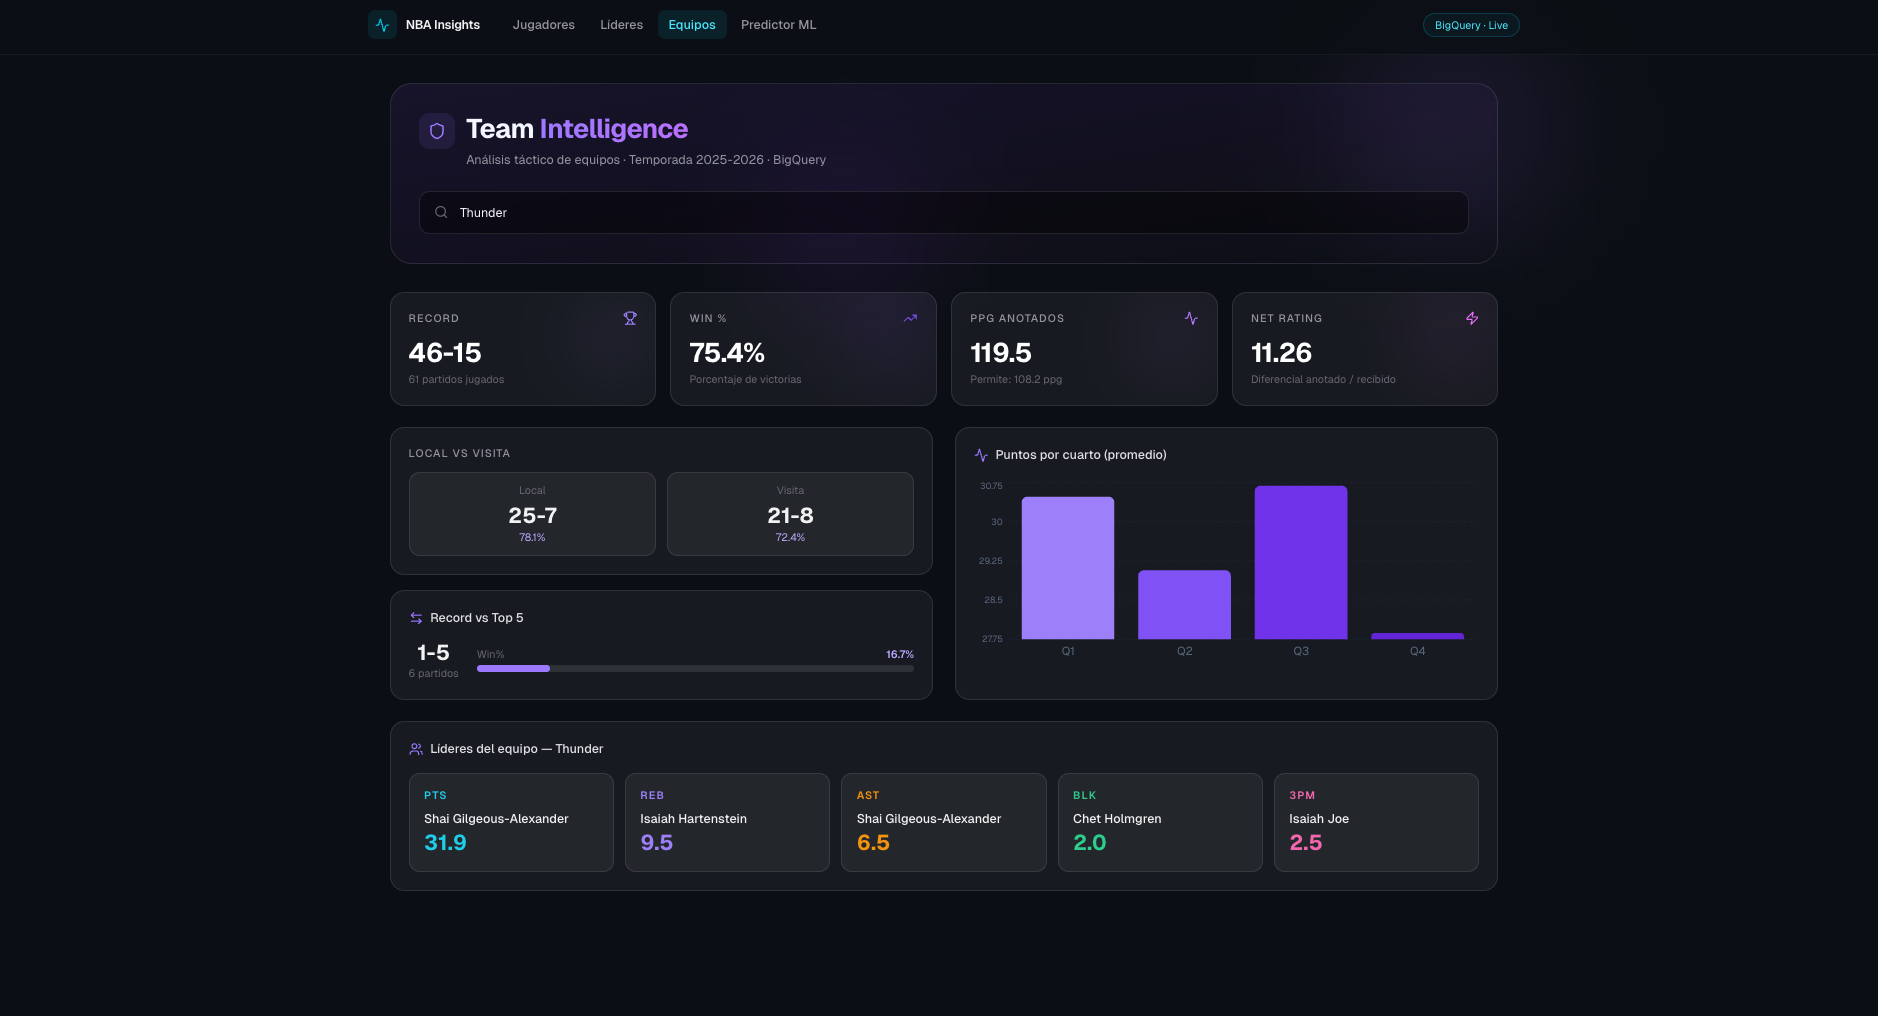Select the Equipos tab
The height and width of the screenshot is (1016, 1878).
coord(692,25)
